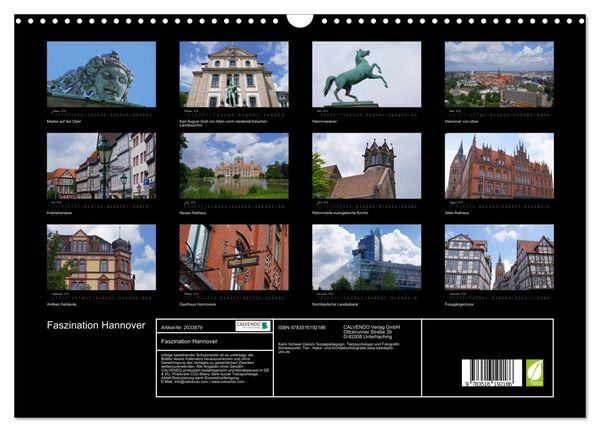This screenshot has width=600, height=432.
Task: Click the 'ISBN 9783516192186' text
Action: coord(302,328)
